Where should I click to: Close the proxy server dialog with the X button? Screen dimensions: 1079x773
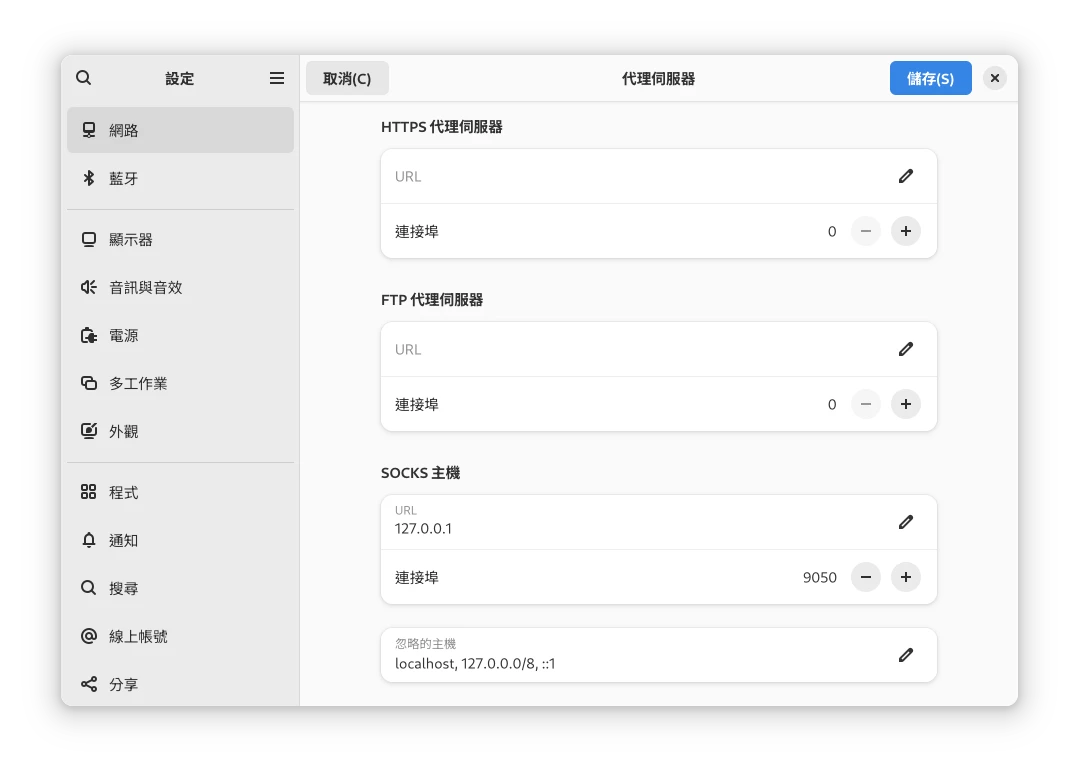pos(994,78)
